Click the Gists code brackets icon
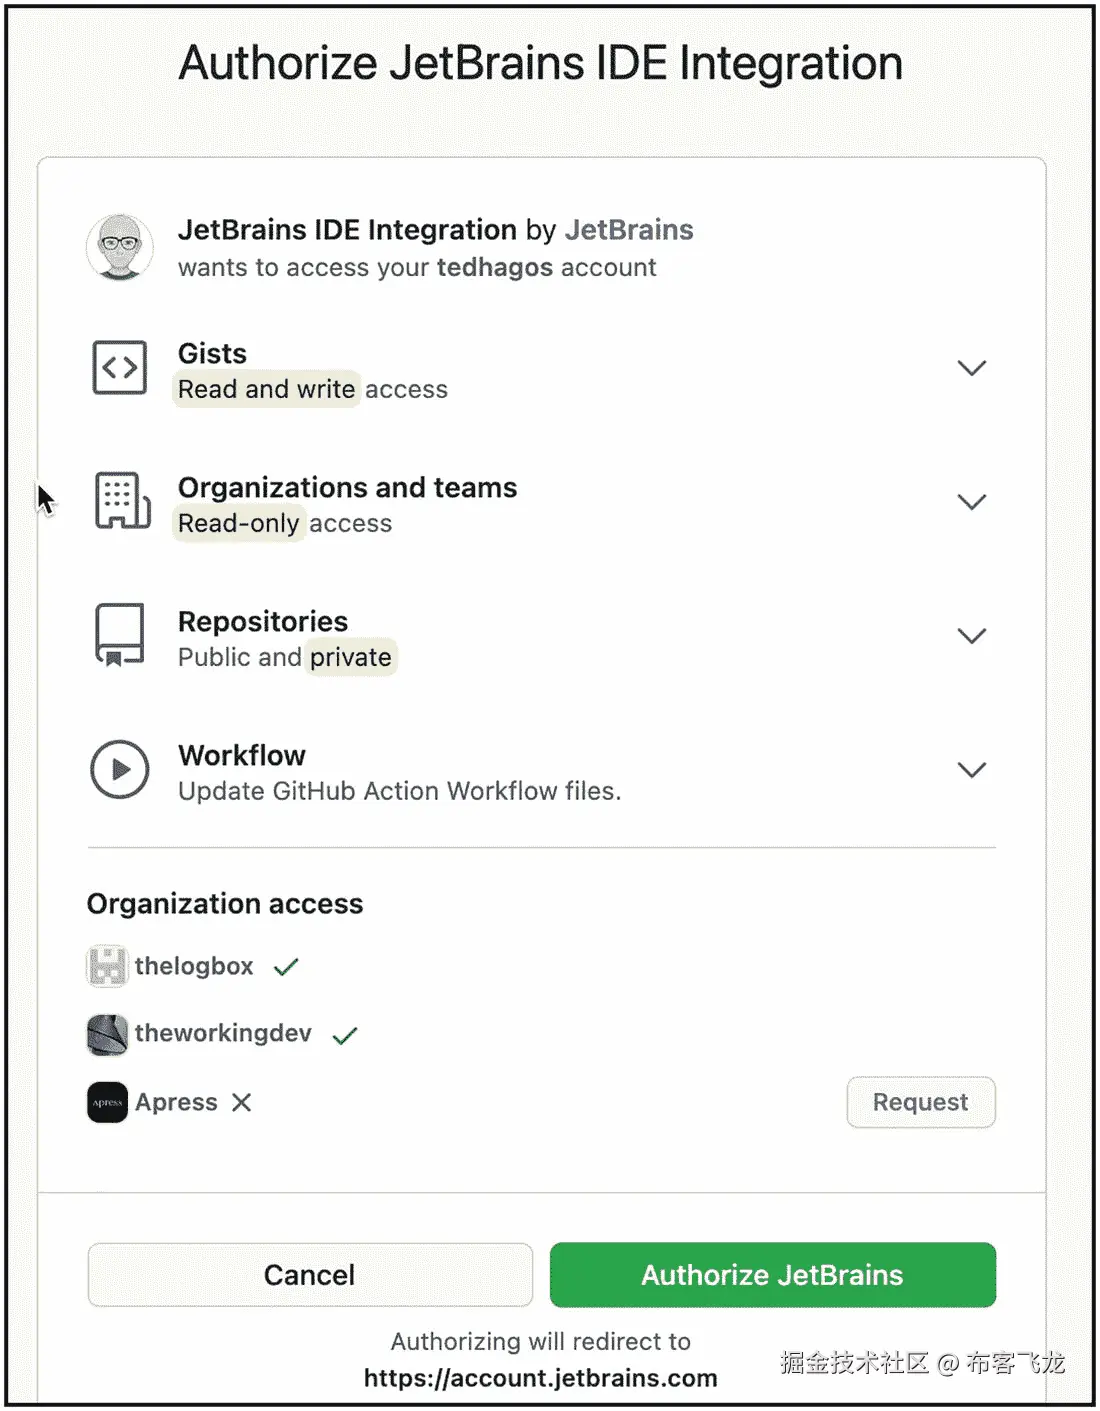This screenshot has height=1411, width=1100. point(120,368)
